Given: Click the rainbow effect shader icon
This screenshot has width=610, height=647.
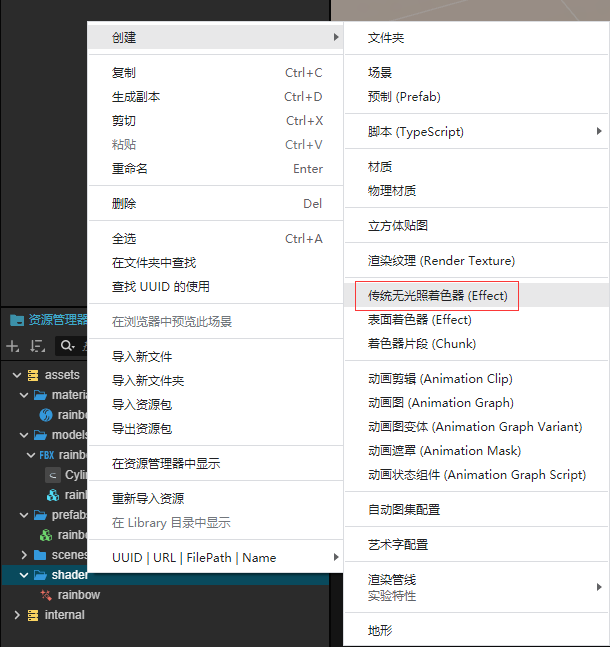Looking at the screenshot, I should point(46,595).
